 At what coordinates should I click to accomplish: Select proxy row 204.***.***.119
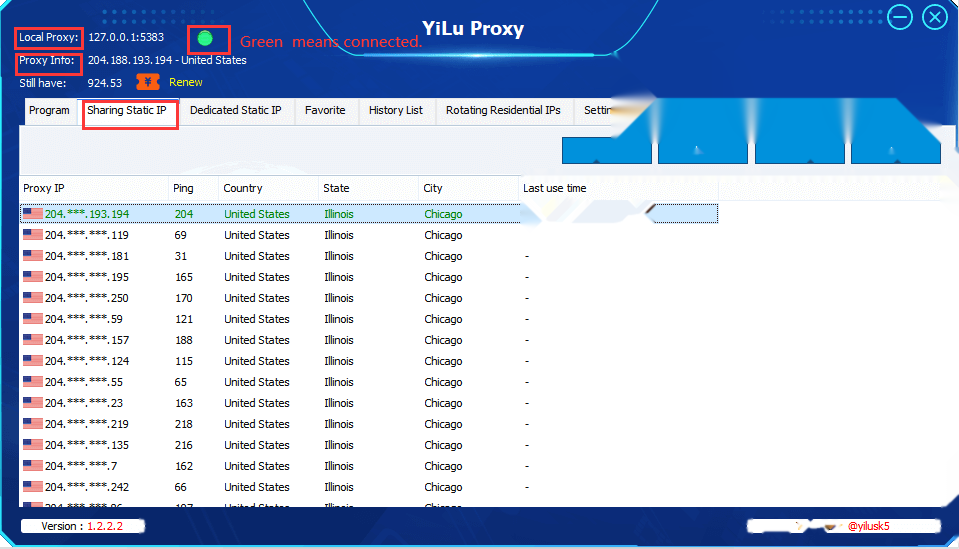369,235
